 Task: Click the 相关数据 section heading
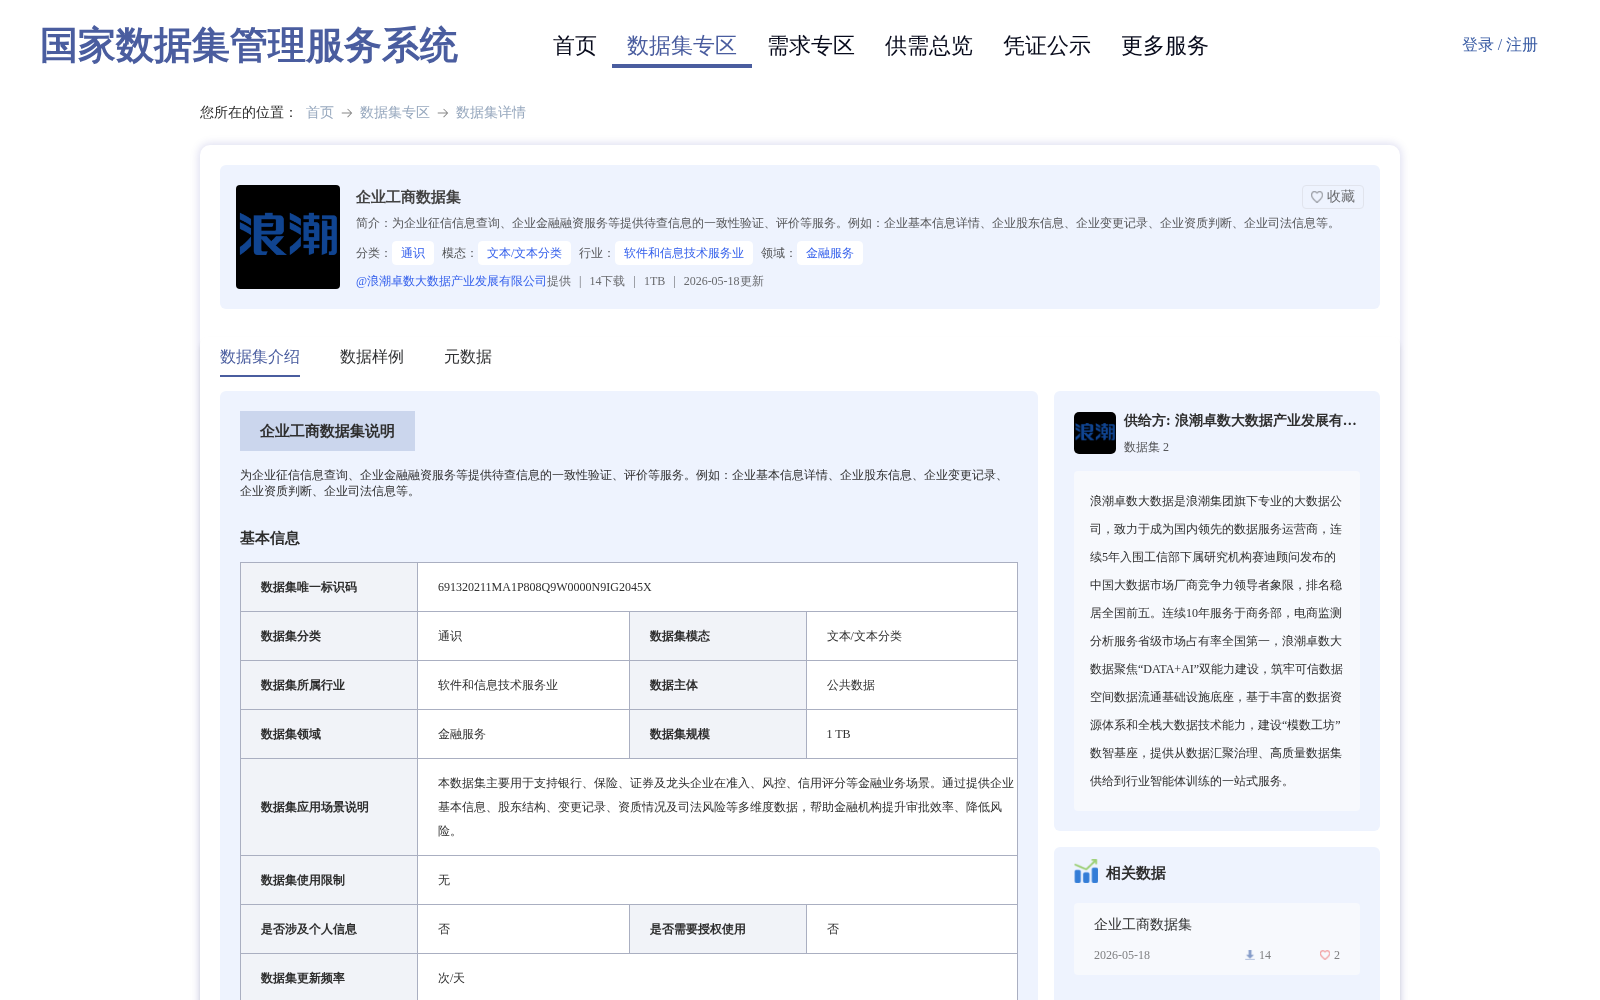[x=1136, y=873]
